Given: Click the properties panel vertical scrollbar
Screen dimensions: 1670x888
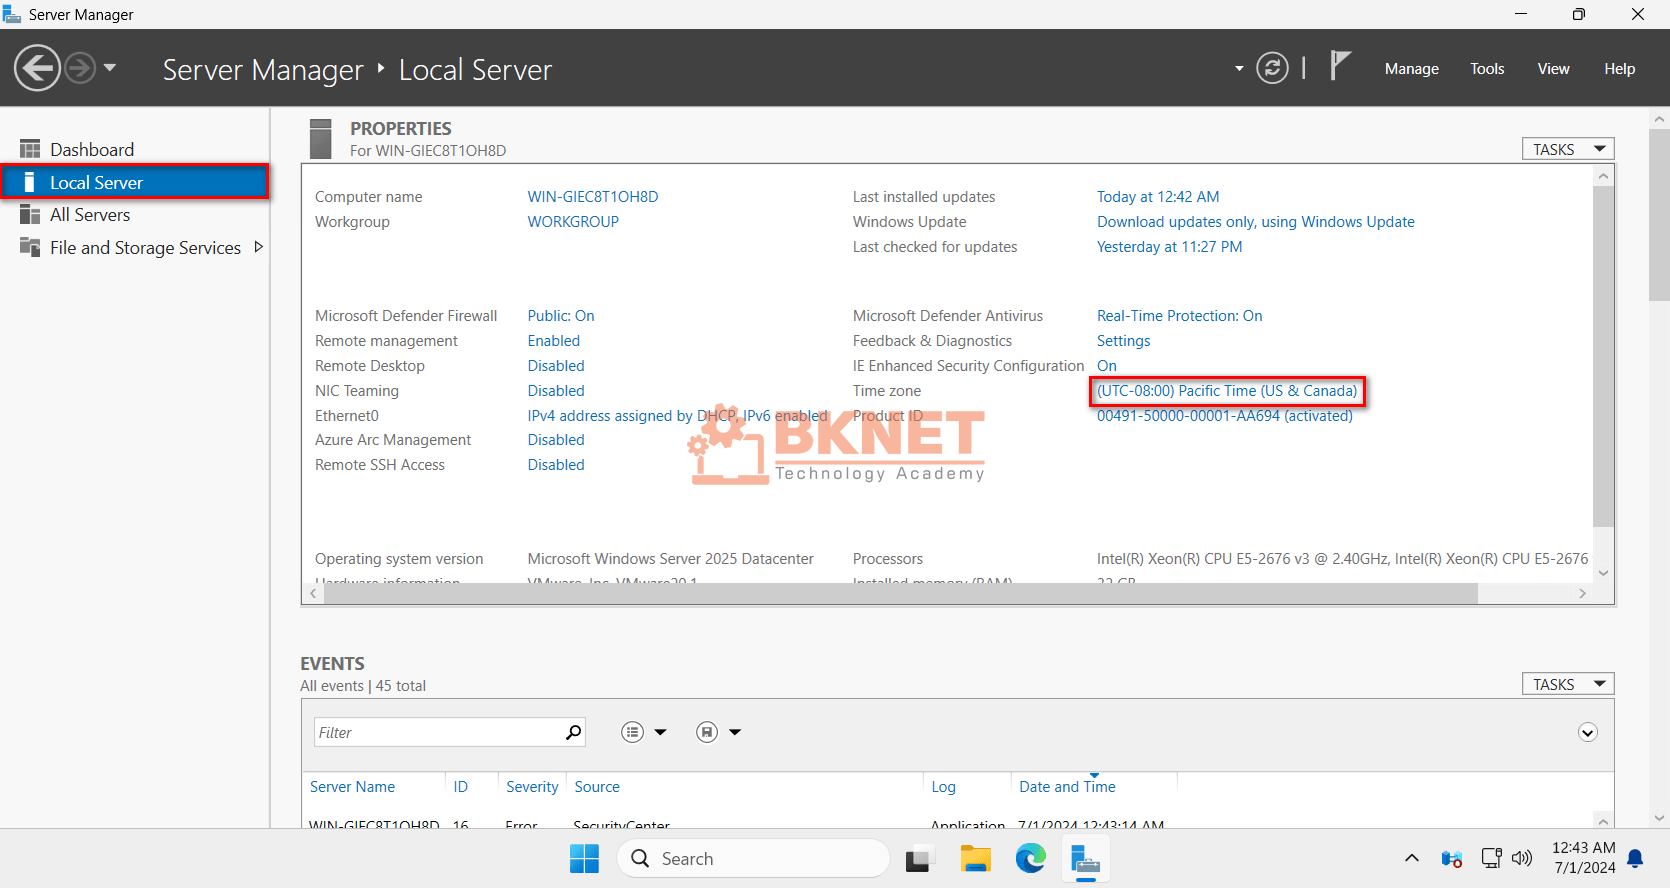Looking at the screenshot, I should tap(1603, 355).
